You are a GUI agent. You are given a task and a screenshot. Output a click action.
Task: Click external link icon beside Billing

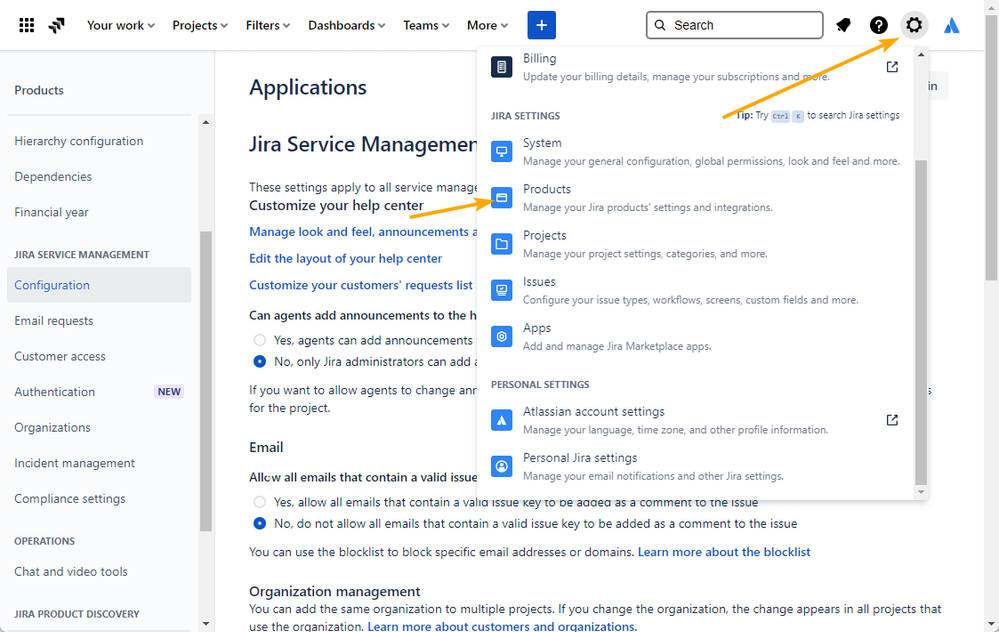[892, 67]
